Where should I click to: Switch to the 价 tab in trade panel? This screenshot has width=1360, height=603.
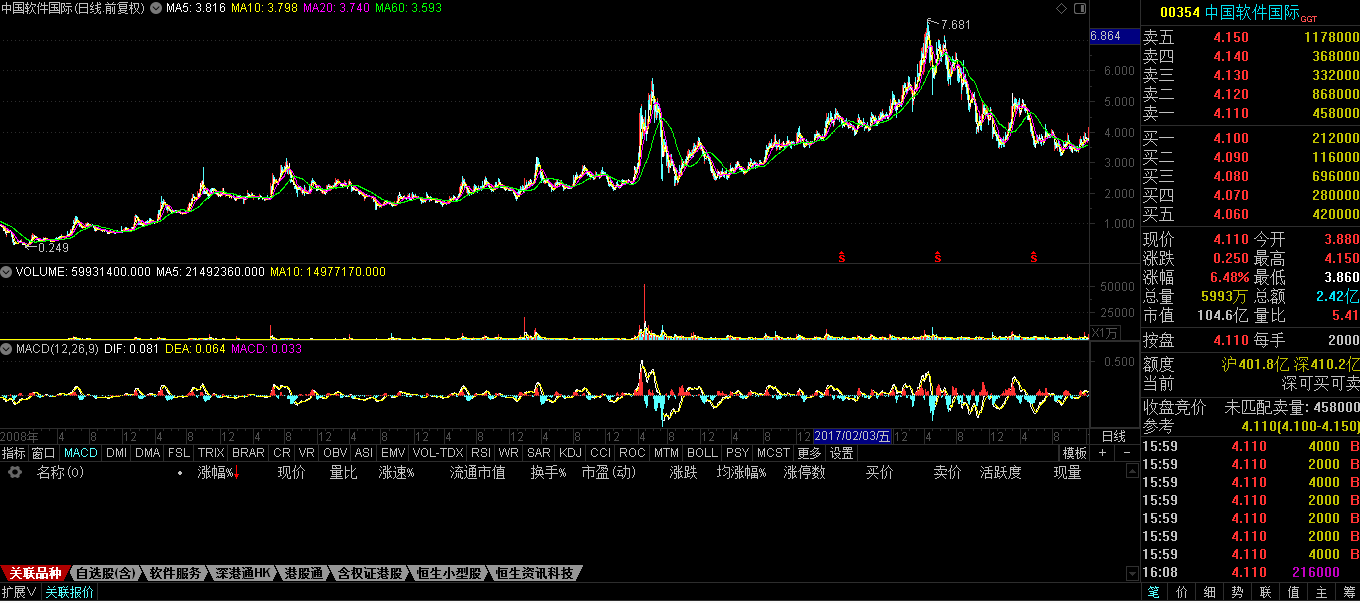(1182, 592)
